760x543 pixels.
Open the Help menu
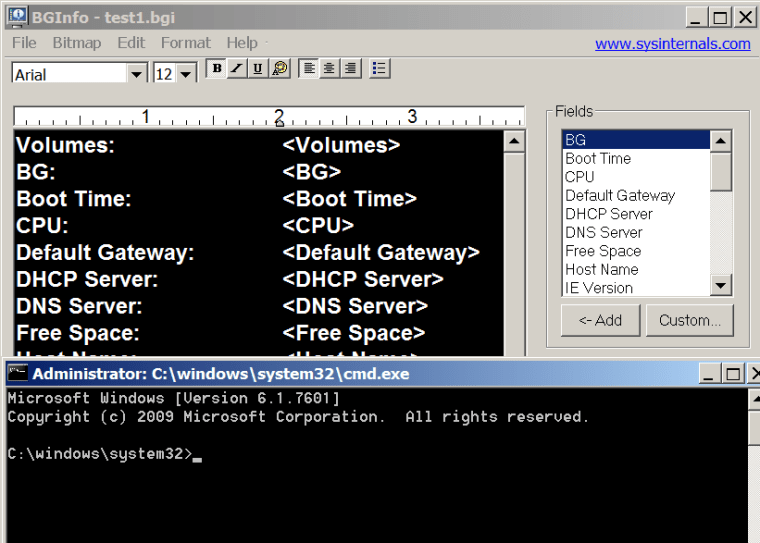242,43
